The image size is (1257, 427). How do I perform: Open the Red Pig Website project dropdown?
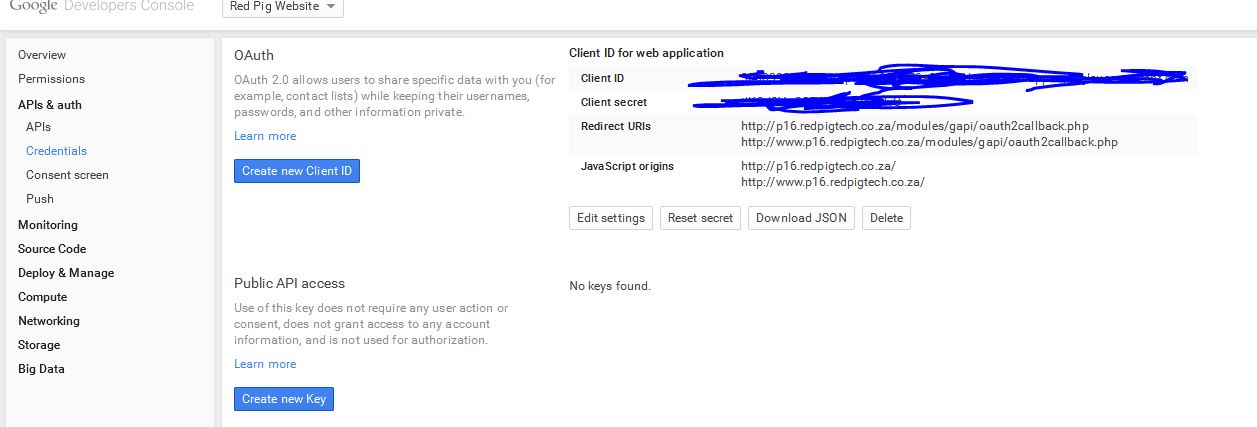click(283, 7)
